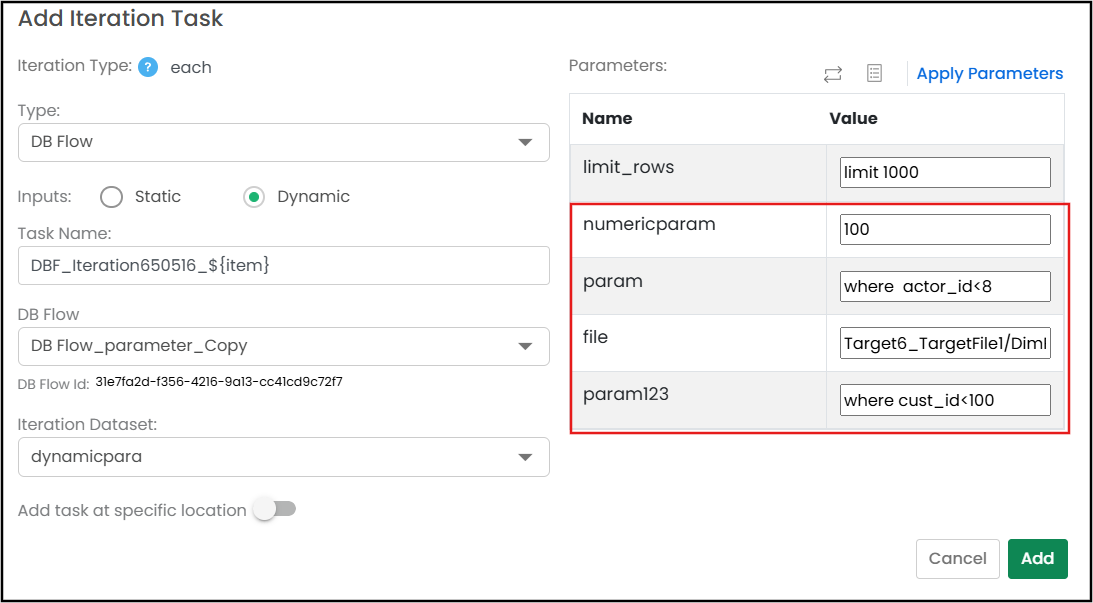Click the 'param' parameter name cell
Image resolution: width=1093 pixels, height=603 pixels.
[x=698, y=286]
